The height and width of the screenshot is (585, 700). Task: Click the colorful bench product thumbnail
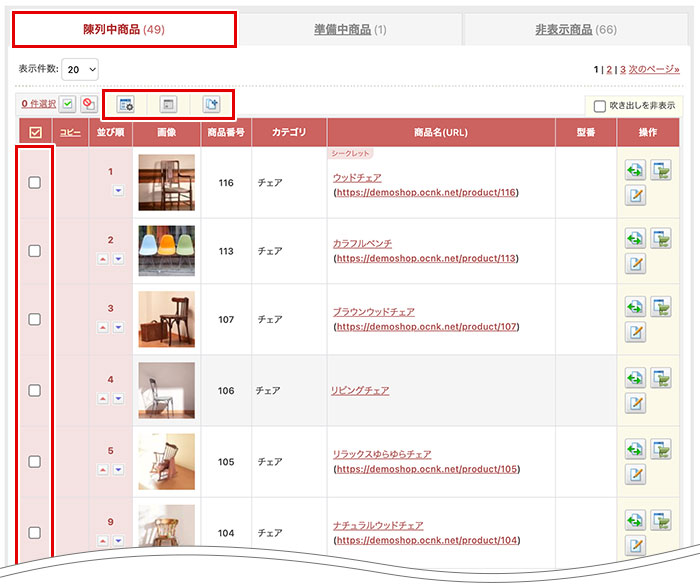(166, 250)
